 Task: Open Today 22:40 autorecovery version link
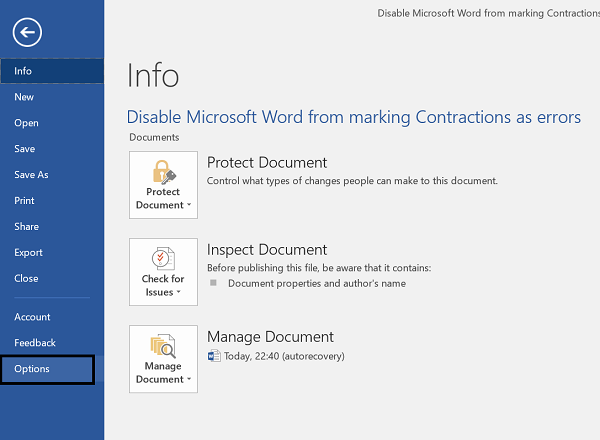pos(284,356)
